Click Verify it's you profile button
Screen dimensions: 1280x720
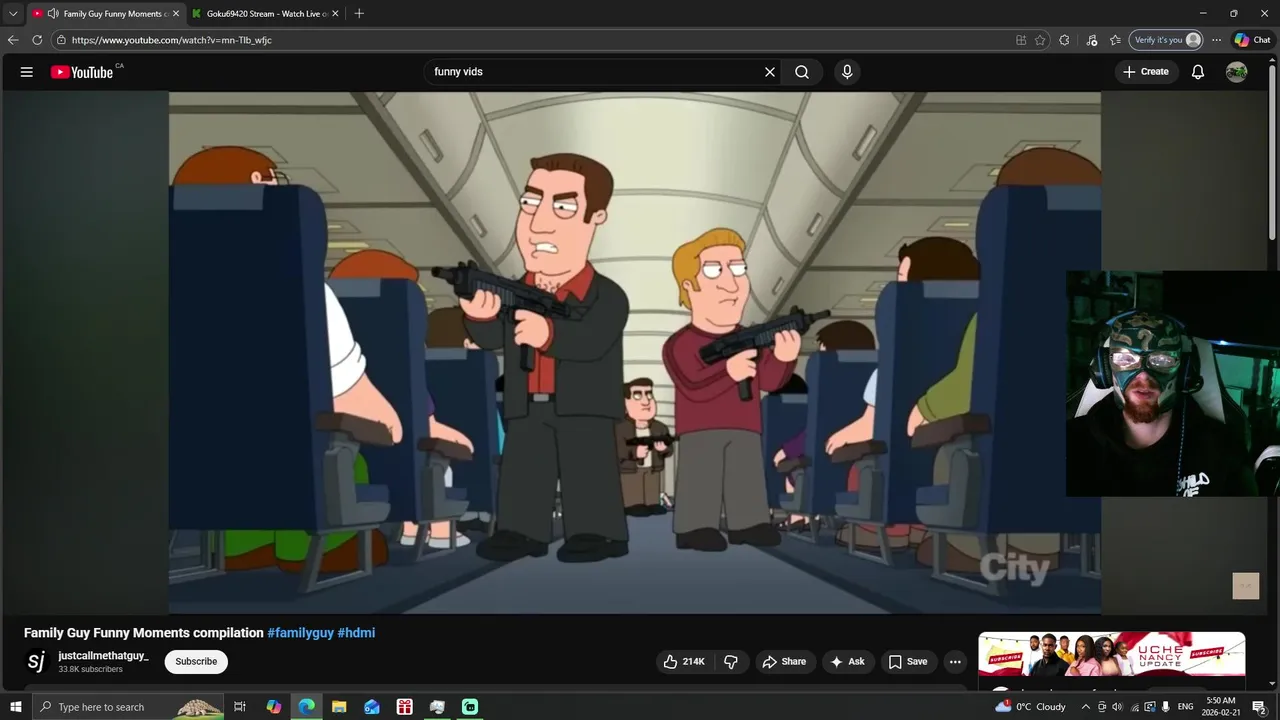coord(1166,40)
